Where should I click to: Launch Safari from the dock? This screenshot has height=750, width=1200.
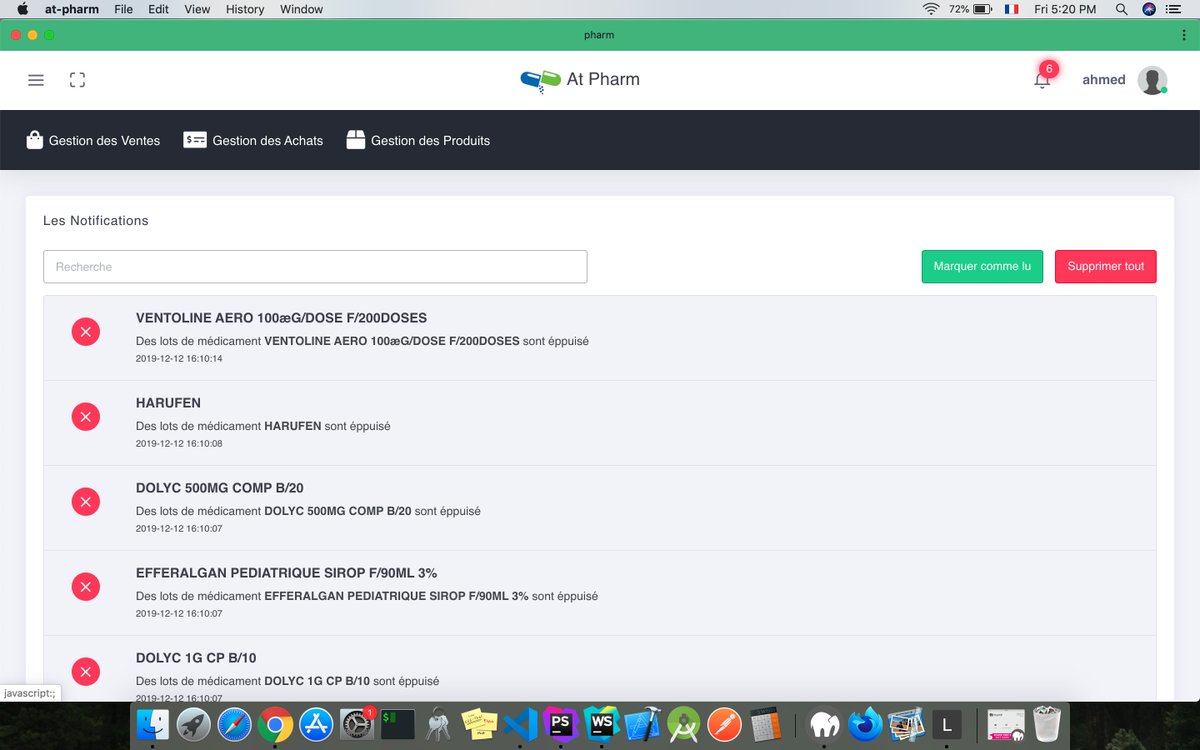tap(235, 724)
